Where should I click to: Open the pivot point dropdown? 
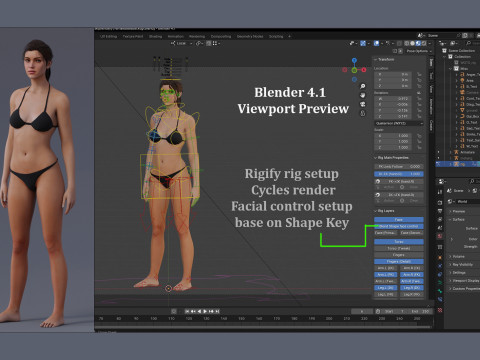[199, 43]
